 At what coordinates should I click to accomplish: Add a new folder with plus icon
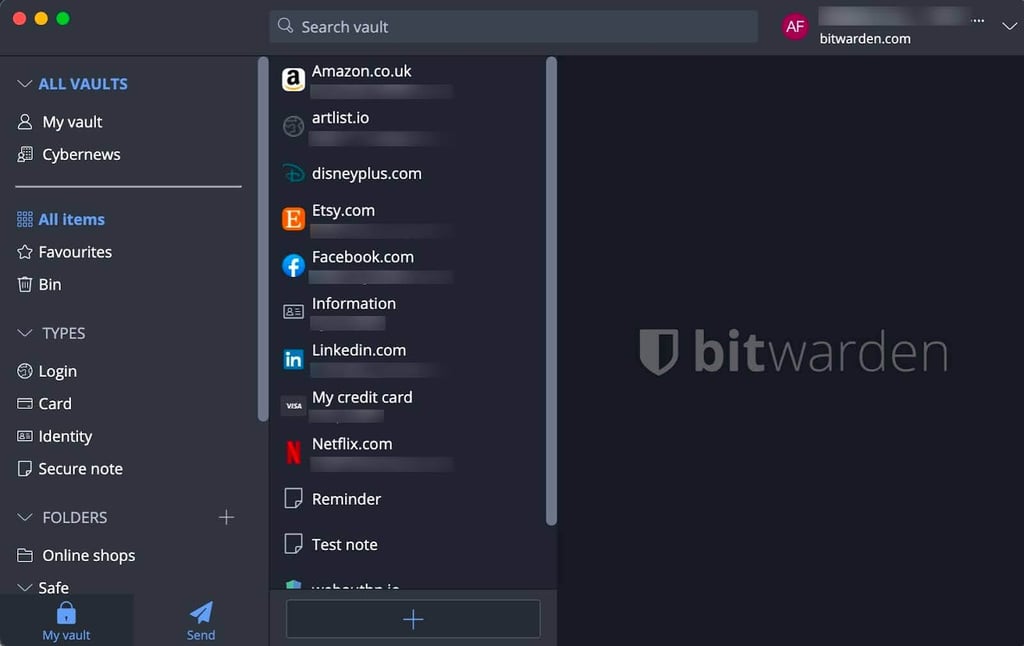tap(226, 517)
